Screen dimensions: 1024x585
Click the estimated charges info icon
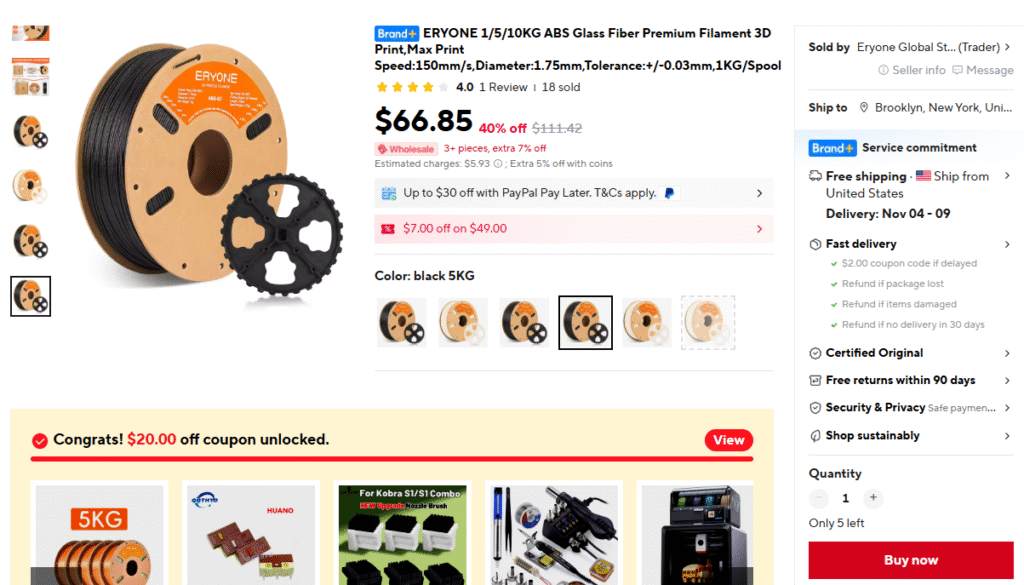(x=498, y=164)
